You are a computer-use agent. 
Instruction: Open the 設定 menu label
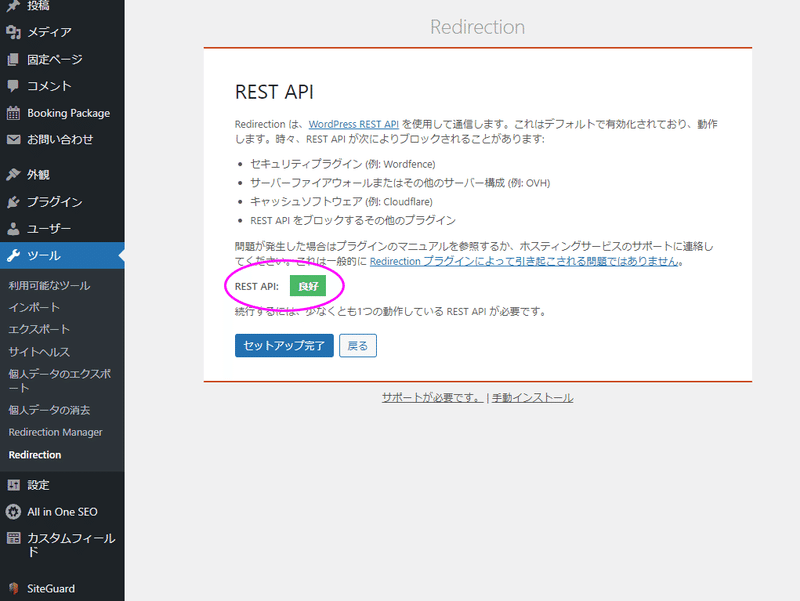38,485
